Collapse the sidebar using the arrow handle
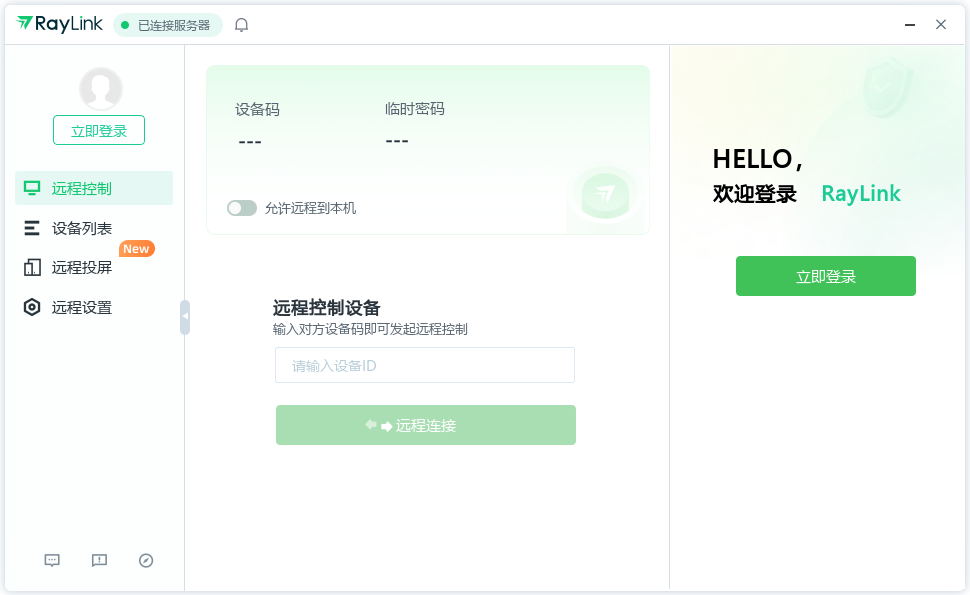 click(x=185, y=315)
